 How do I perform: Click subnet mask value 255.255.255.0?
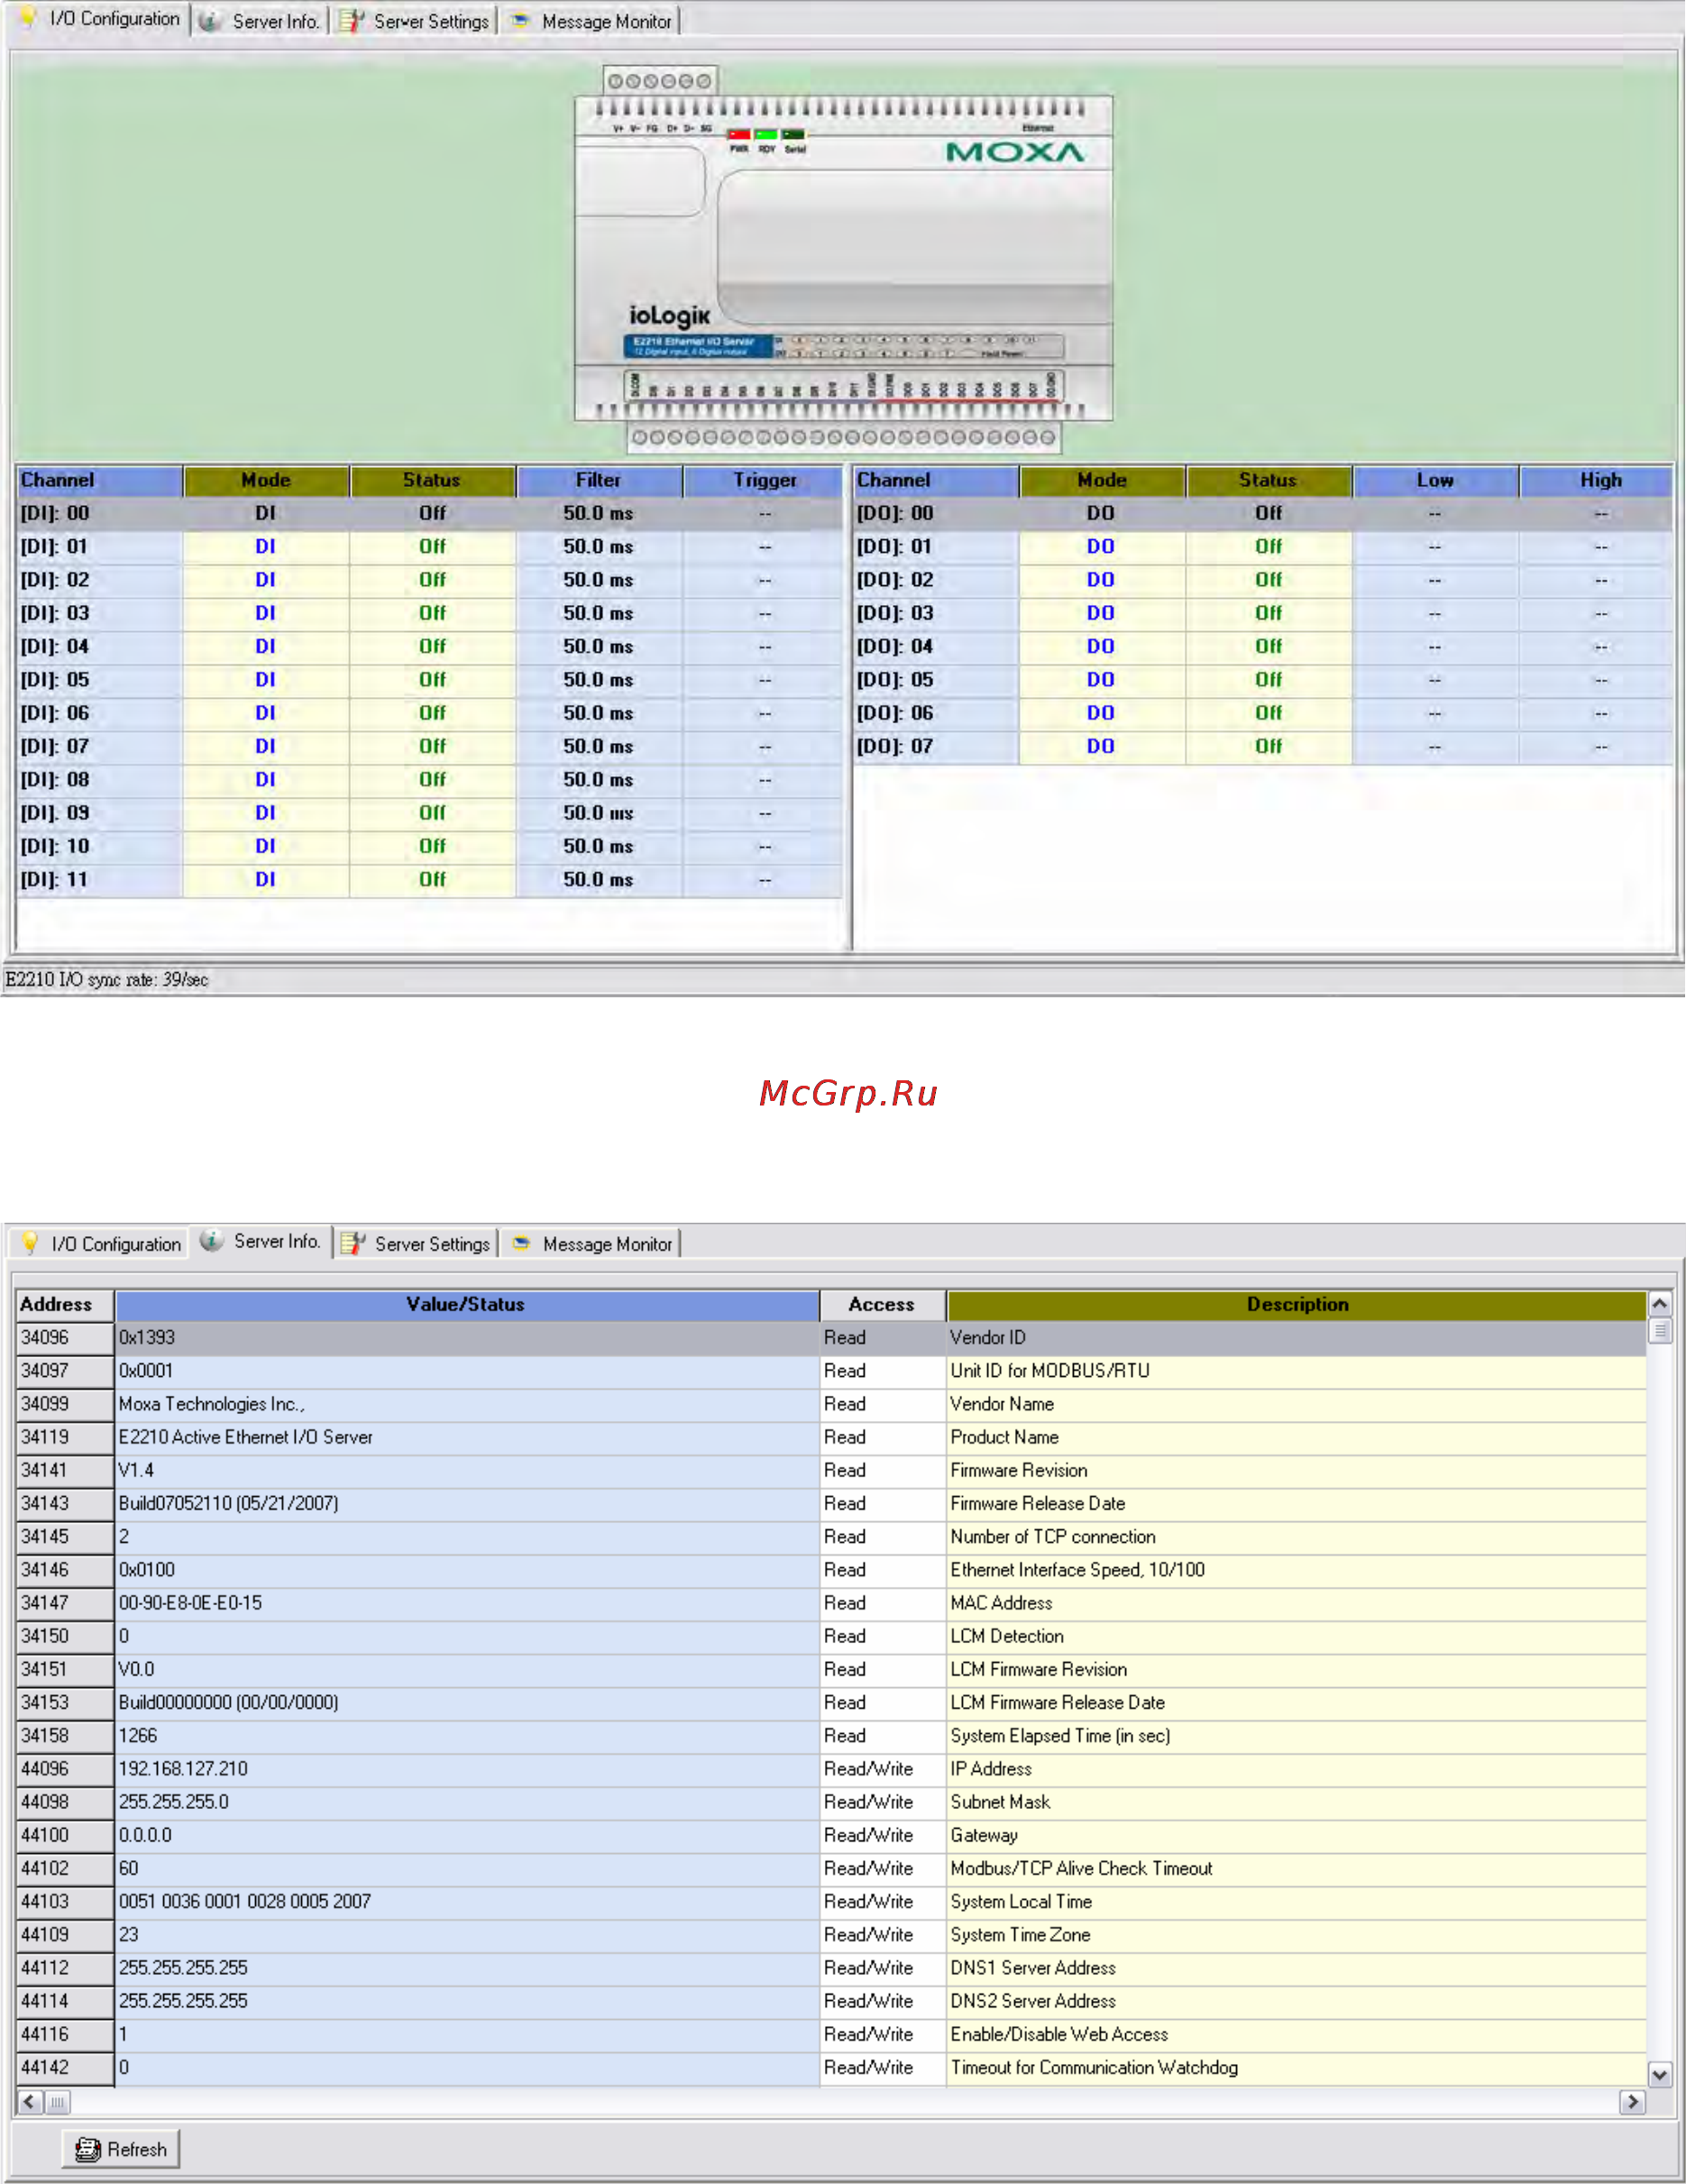tap(173, 1802)
